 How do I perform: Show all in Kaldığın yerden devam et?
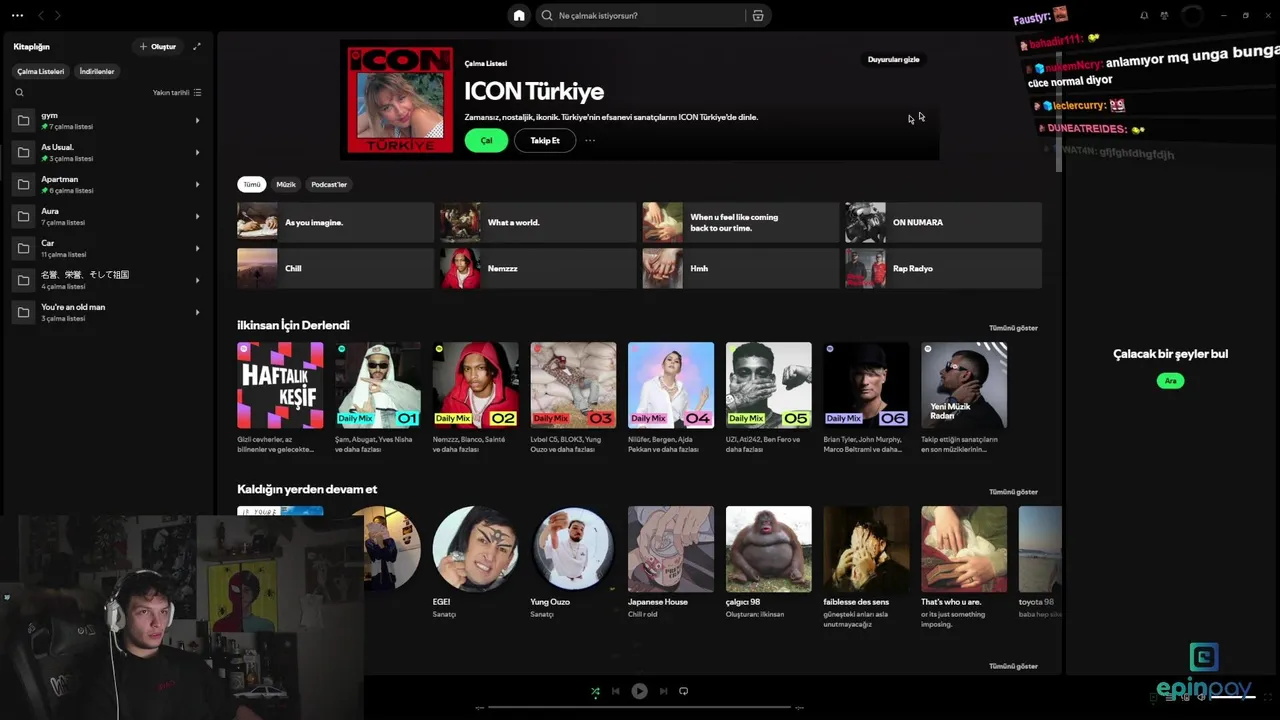(1013, 492)
